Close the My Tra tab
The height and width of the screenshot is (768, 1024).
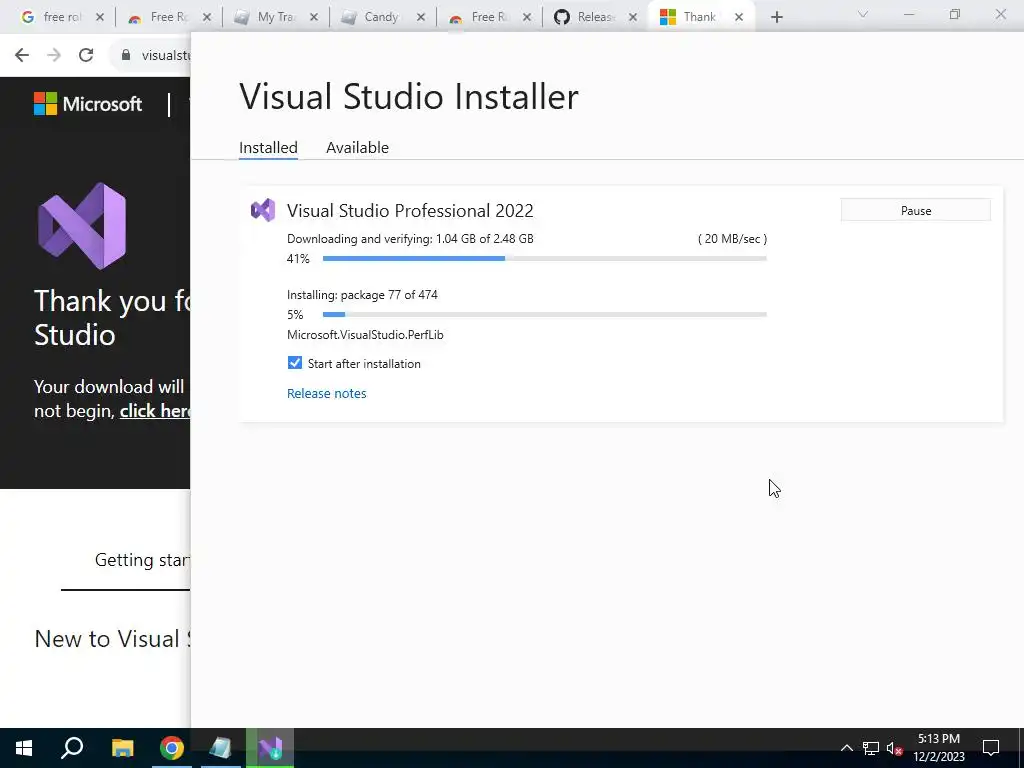313,18
